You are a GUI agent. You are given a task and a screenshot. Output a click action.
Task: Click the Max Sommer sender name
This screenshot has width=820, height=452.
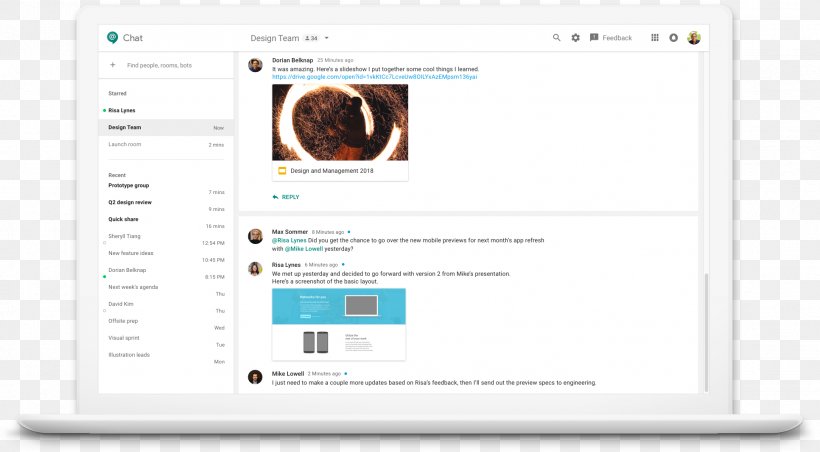pyautogui.click(x=290, y=232)
